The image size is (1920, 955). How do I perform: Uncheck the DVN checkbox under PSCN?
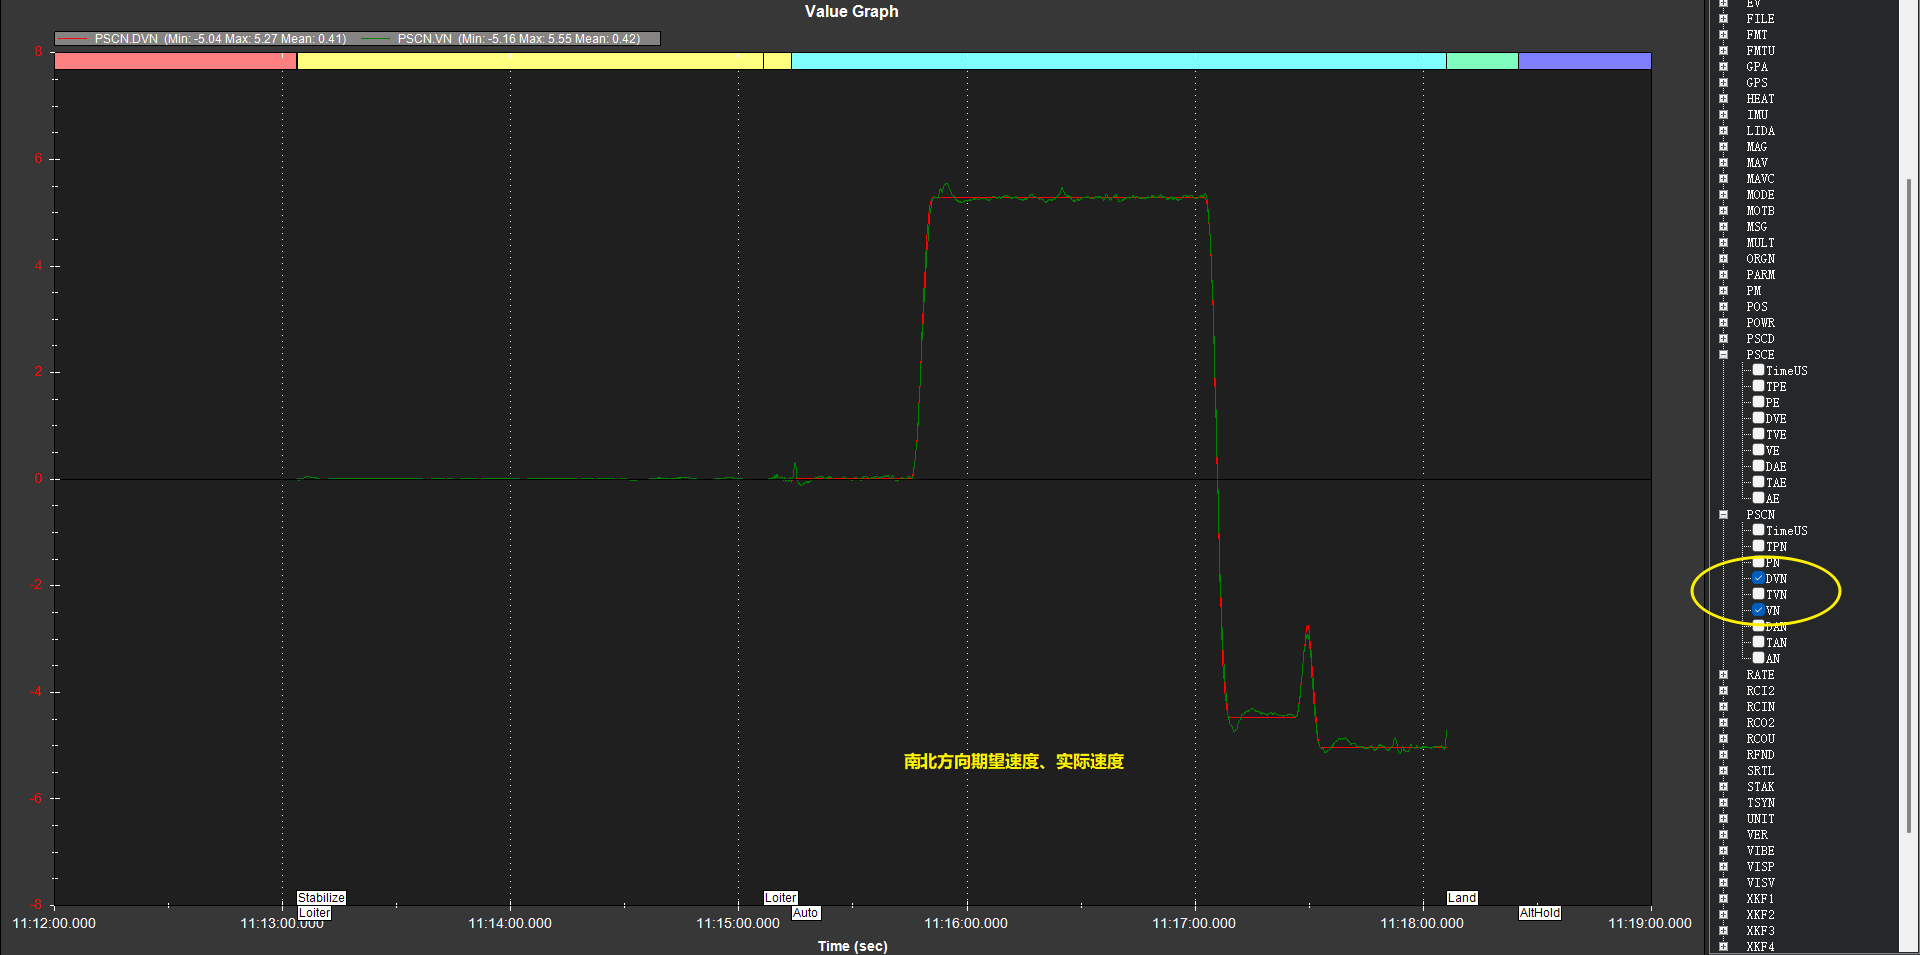(x=1758, y=578)
